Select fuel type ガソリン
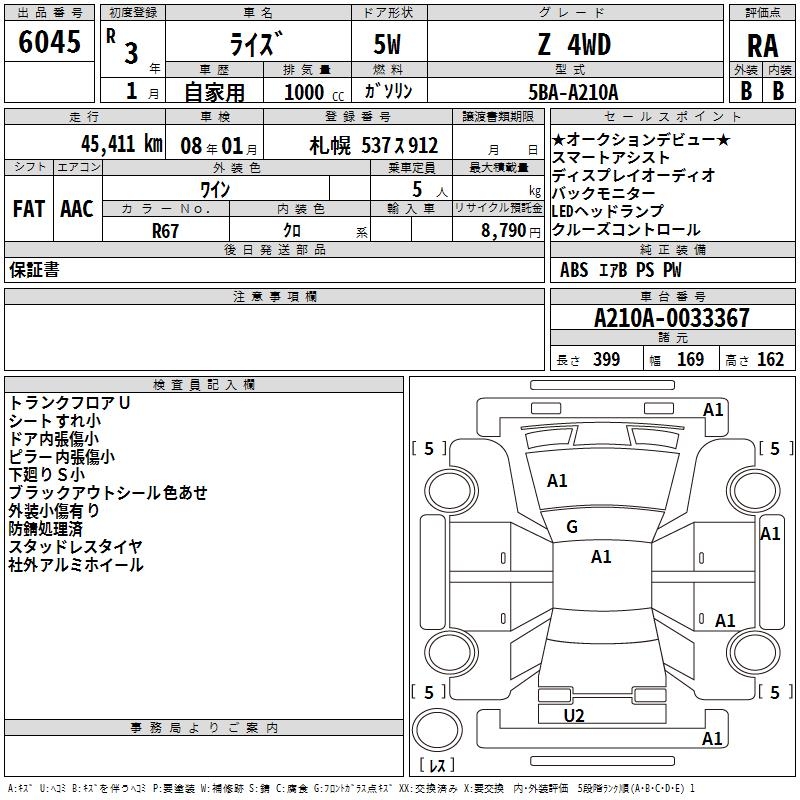Screen dimensions: 800x800 [x=388, y=91]
